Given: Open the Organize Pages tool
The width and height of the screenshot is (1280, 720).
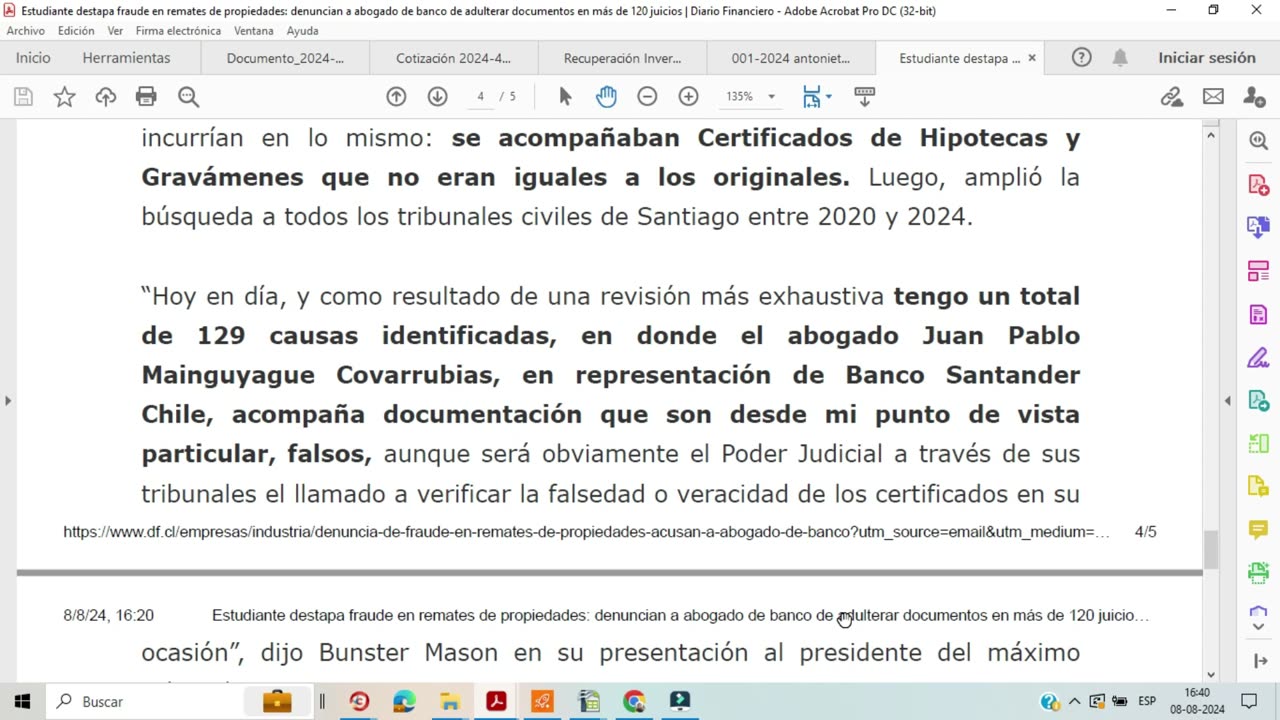Looking at the screenshot, I should click(1258, 271).
